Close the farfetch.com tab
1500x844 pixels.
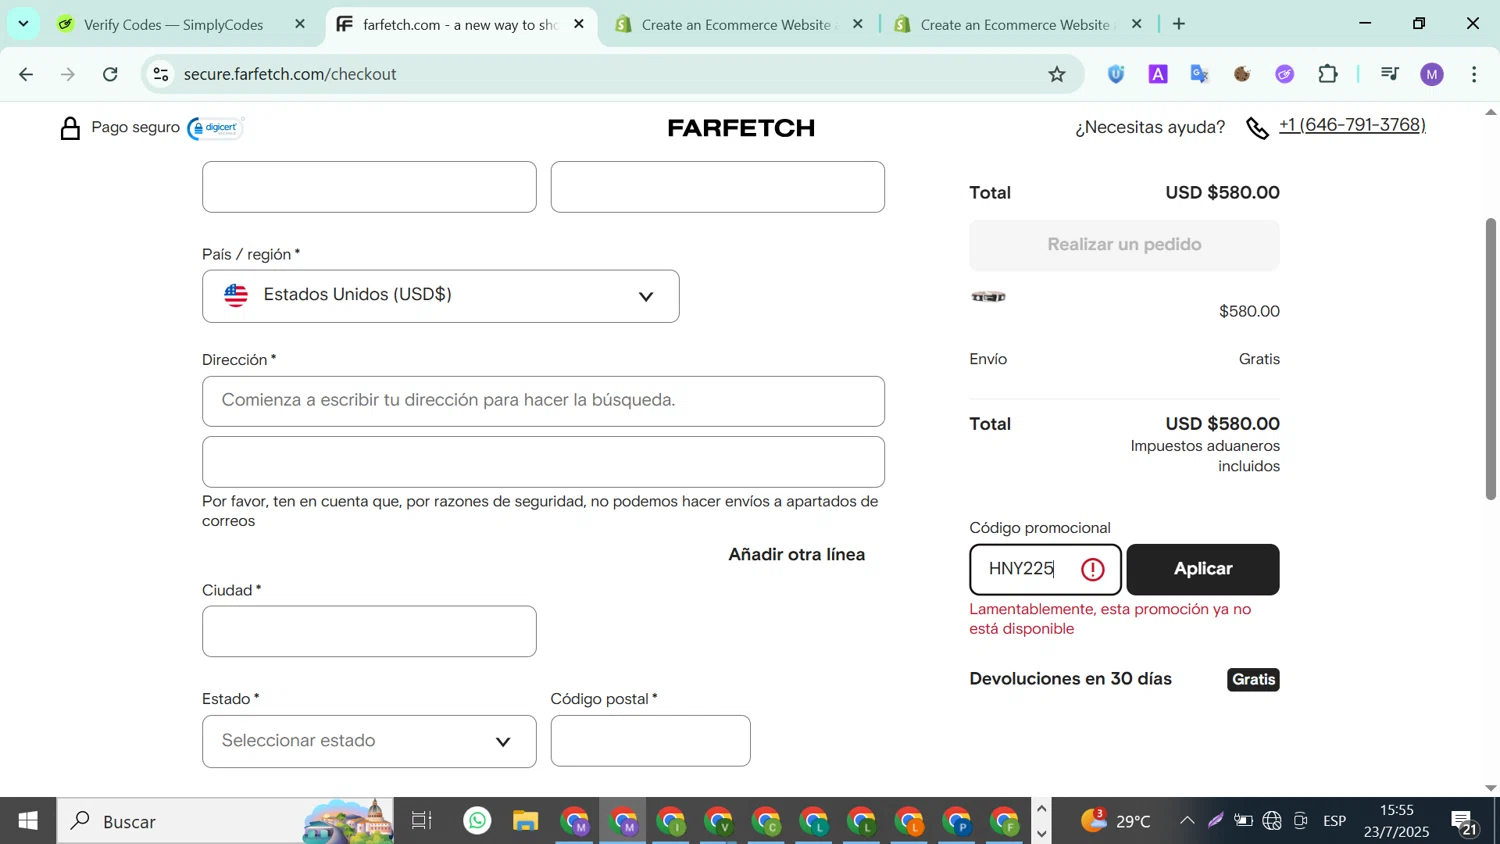[579, 24]
